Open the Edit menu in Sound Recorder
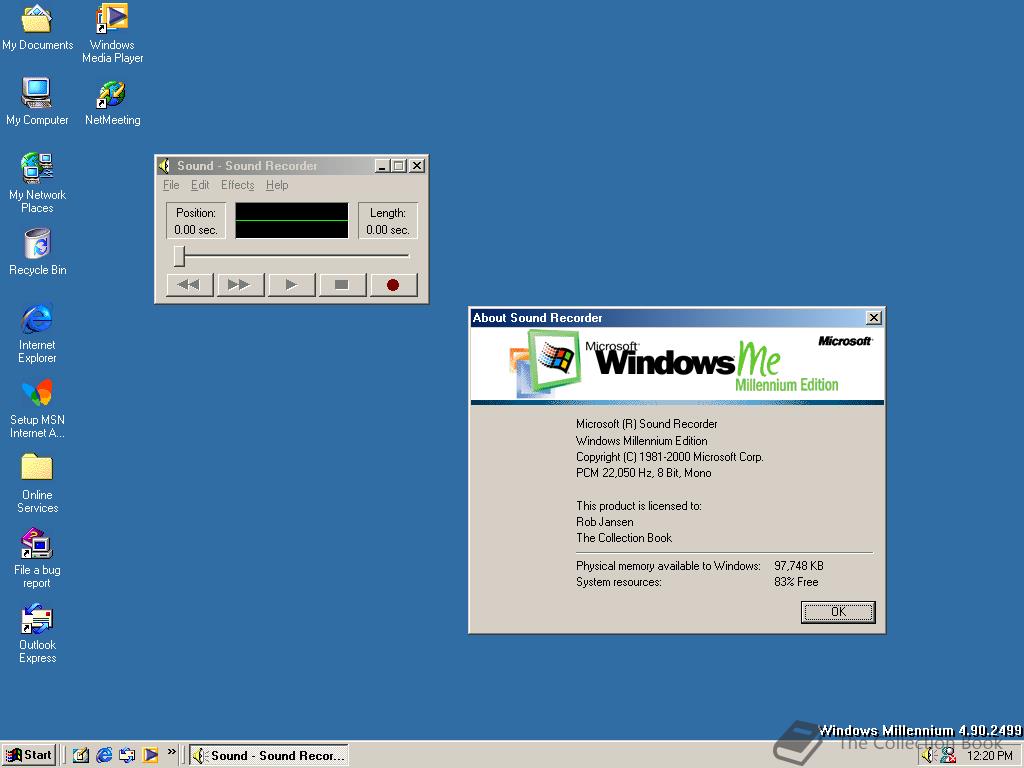 tap(200, 185)
